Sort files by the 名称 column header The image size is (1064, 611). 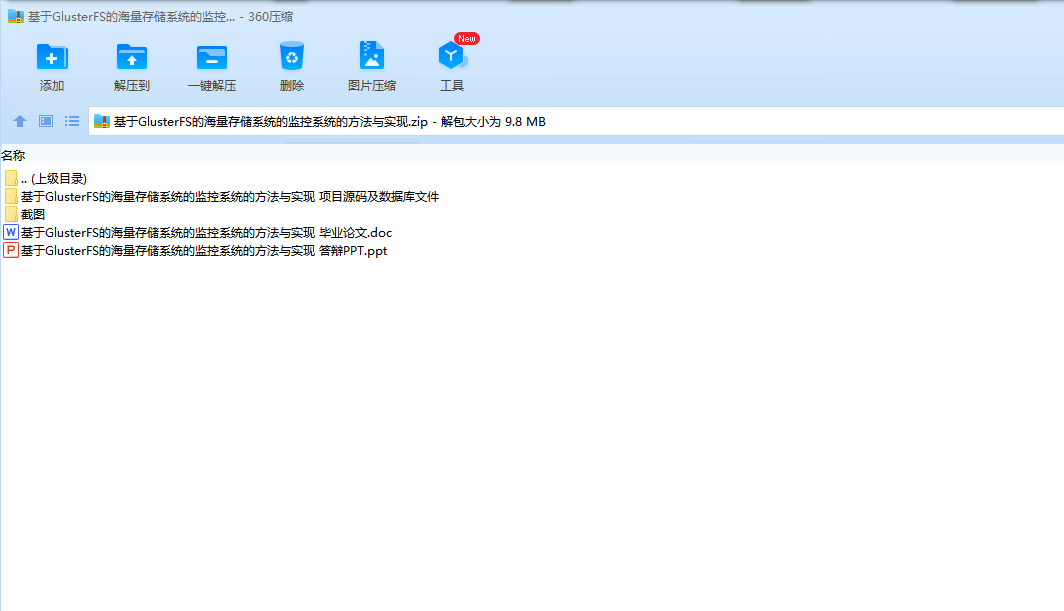[13, 155]
